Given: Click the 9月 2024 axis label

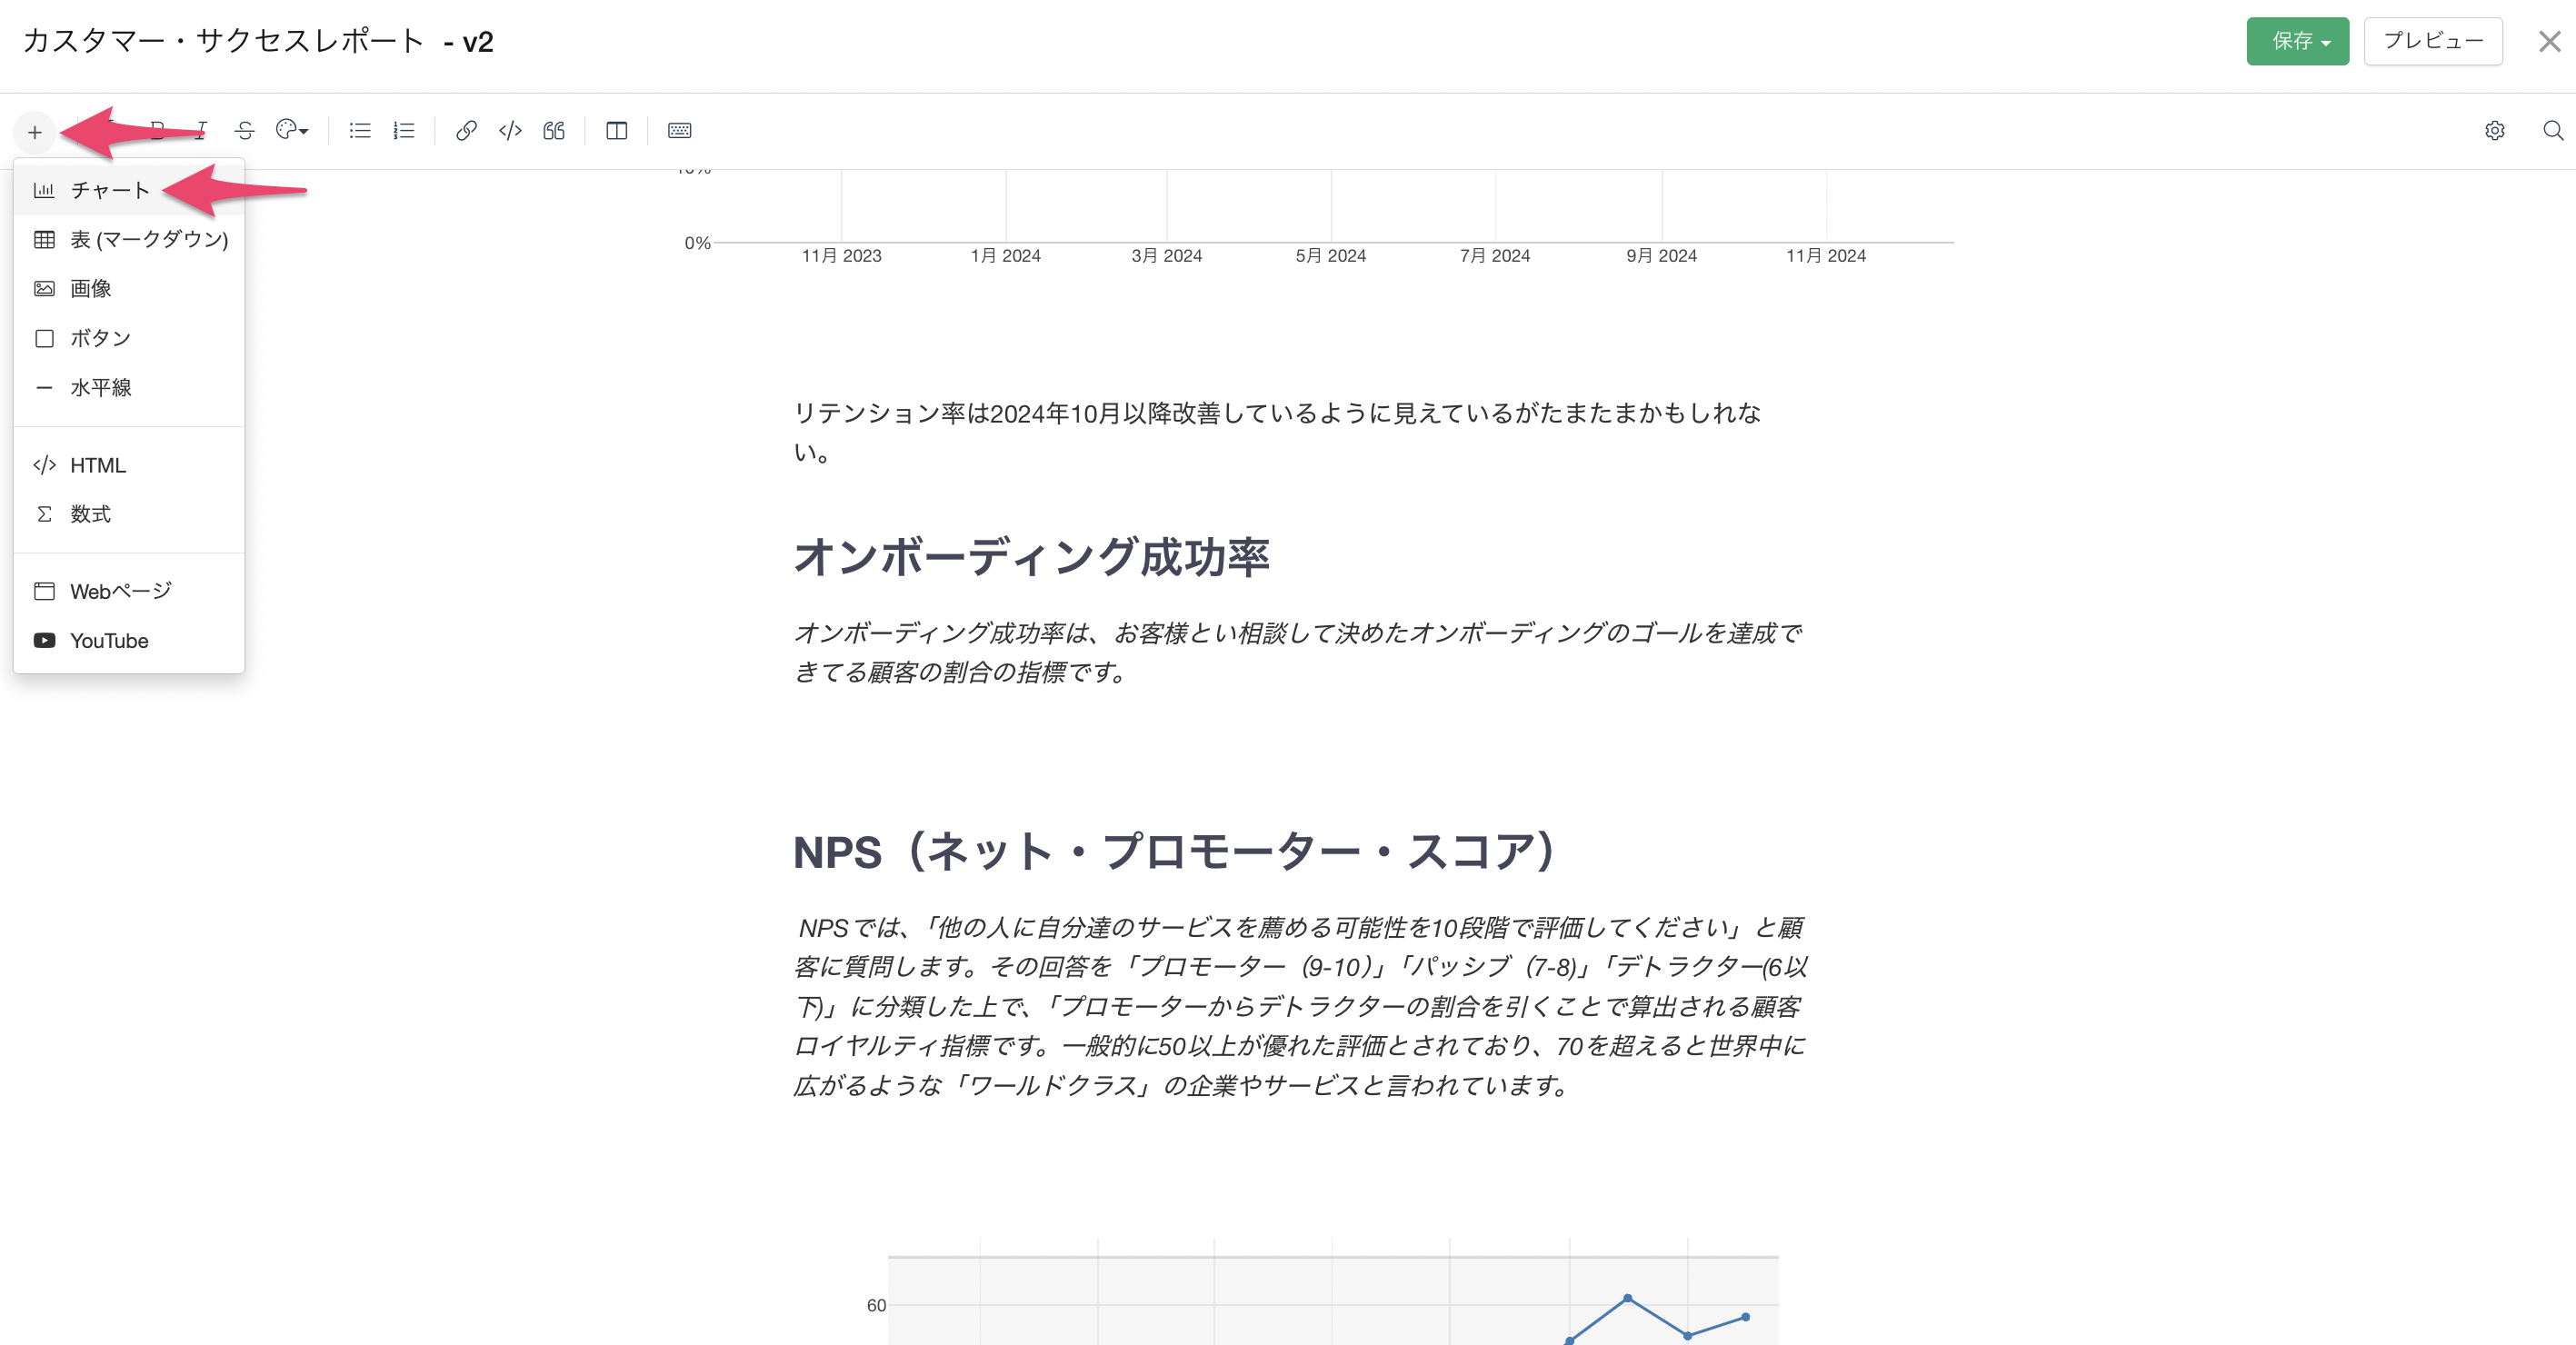Looking at the screenshot, I should click(1661, 256).
